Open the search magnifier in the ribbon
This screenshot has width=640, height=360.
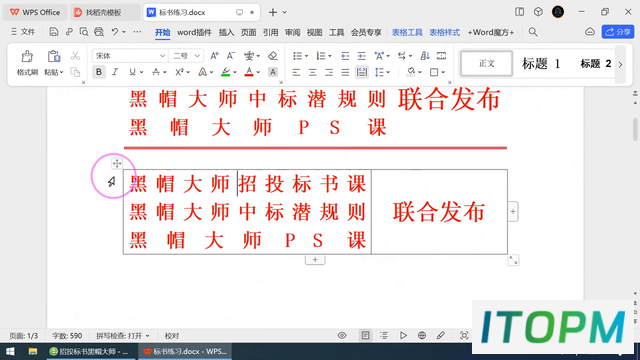[x=533, y=32]
